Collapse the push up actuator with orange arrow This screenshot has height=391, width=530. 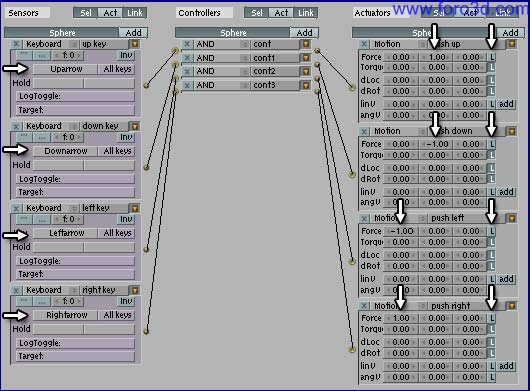click(512, 44)
